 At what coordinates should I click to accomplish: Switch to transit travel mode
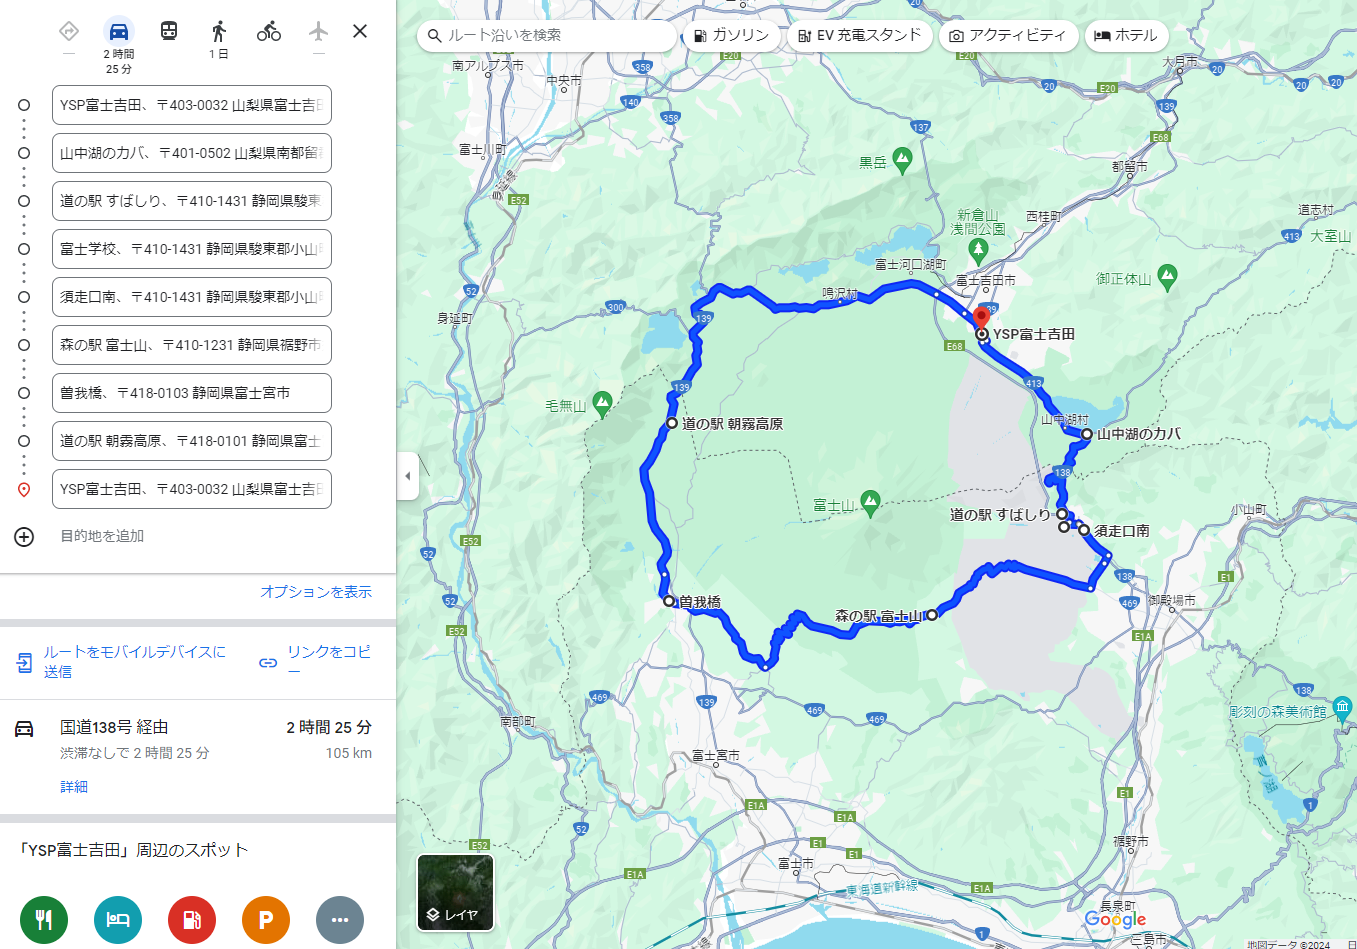[169, 31]
